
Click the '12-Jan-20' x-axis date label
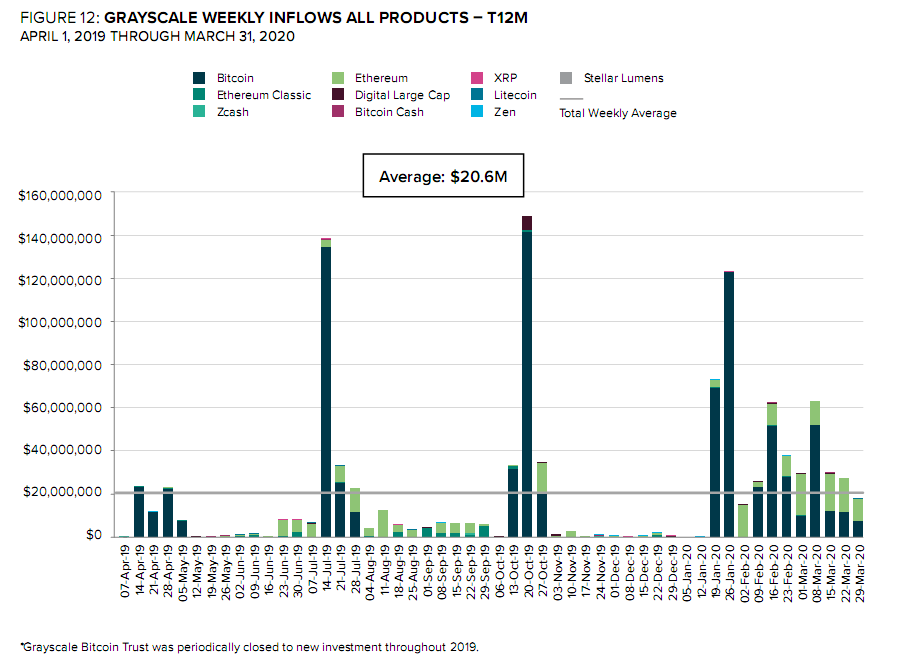[x=700, y=571]
